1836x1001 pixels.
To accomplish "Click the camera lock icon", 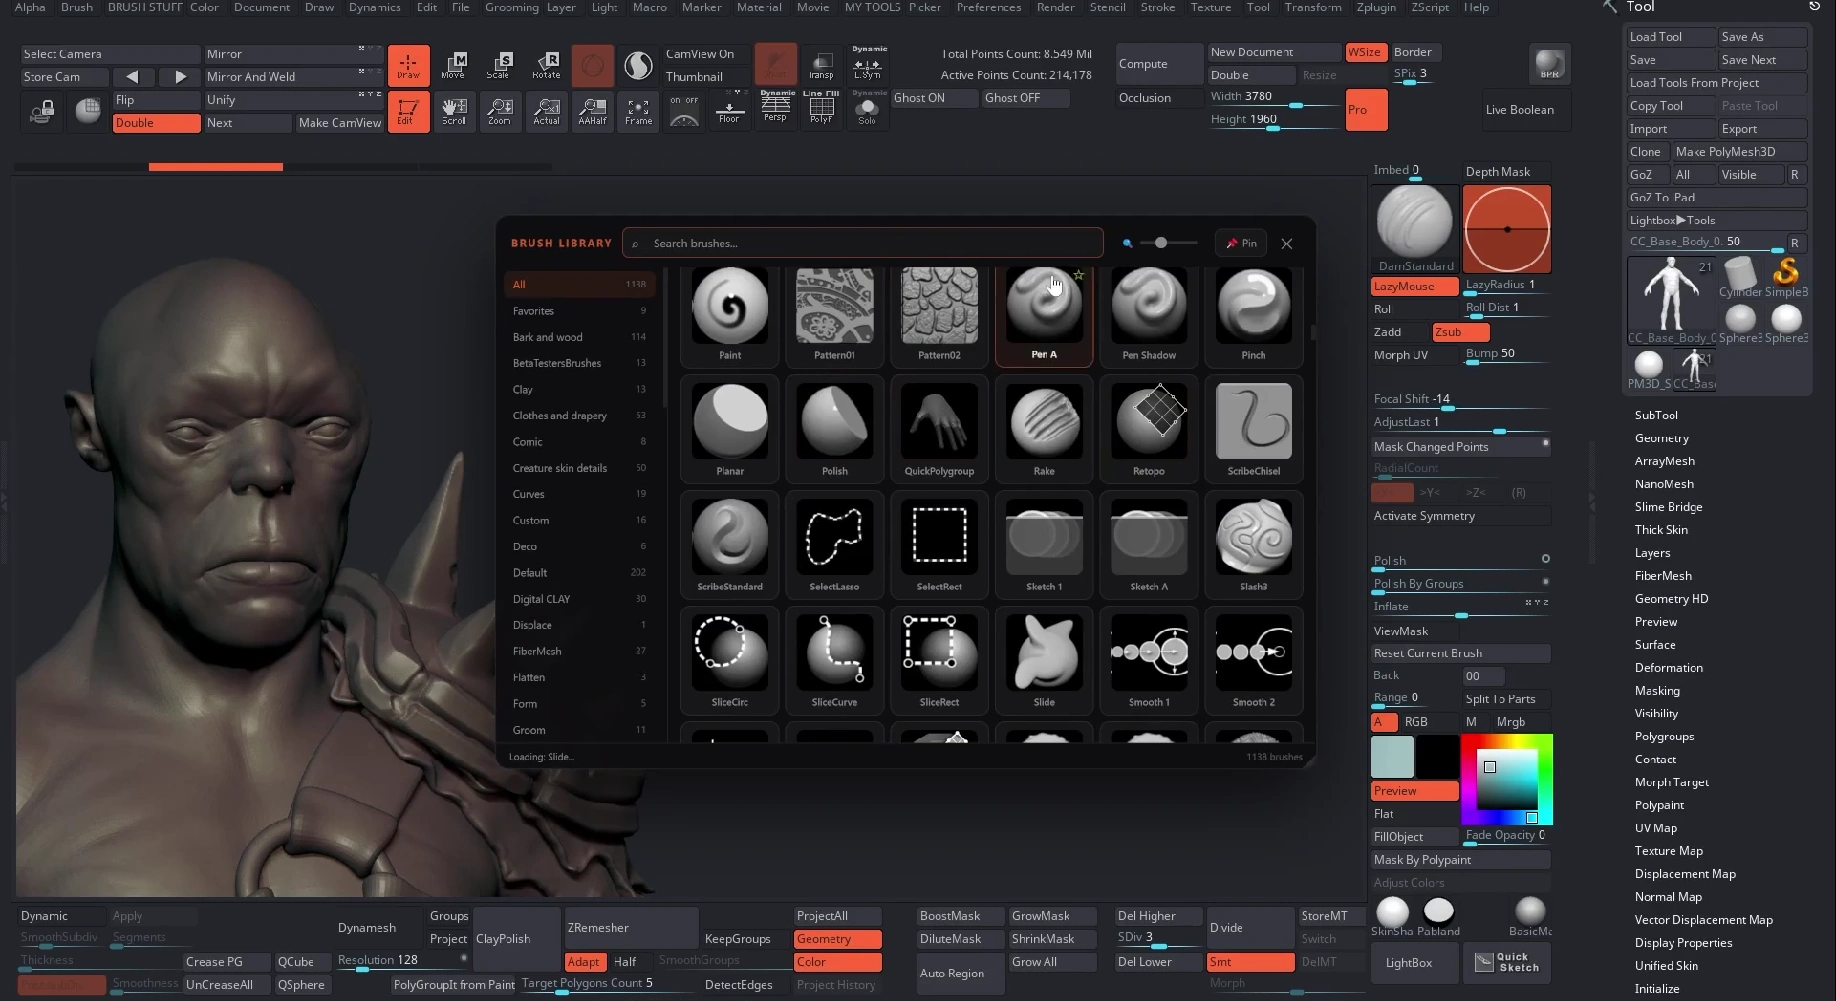I will click(x=42, y=112).
